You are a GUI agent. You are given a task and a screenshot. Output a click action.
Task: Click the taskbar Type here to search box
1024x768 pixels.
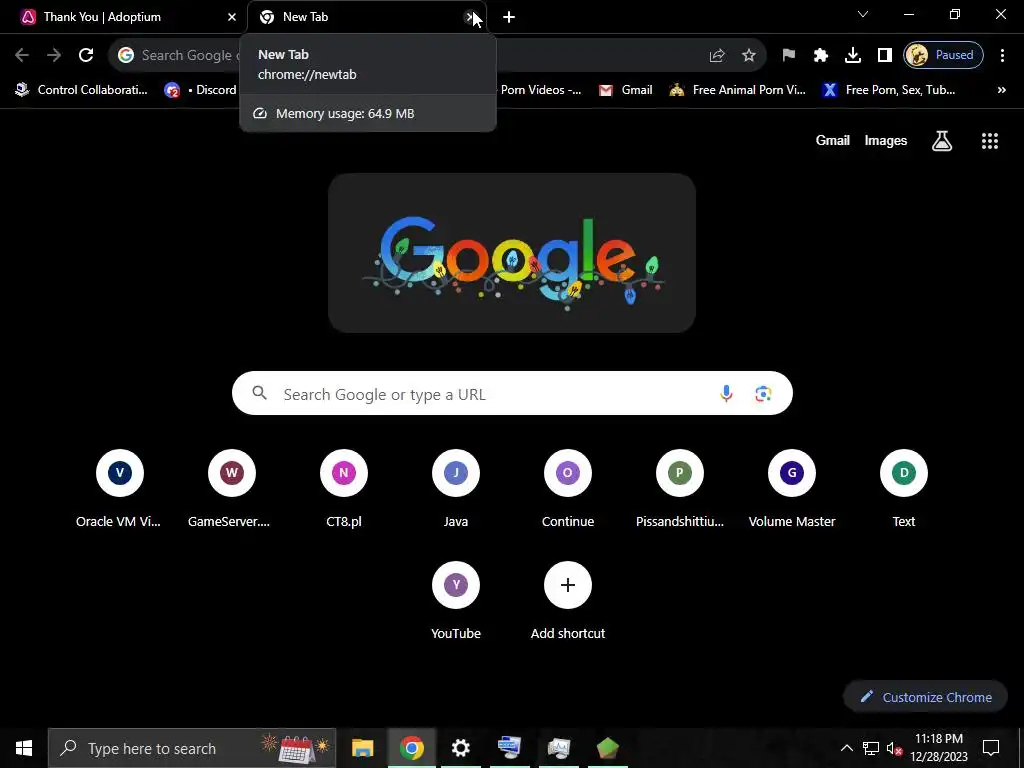192,748
